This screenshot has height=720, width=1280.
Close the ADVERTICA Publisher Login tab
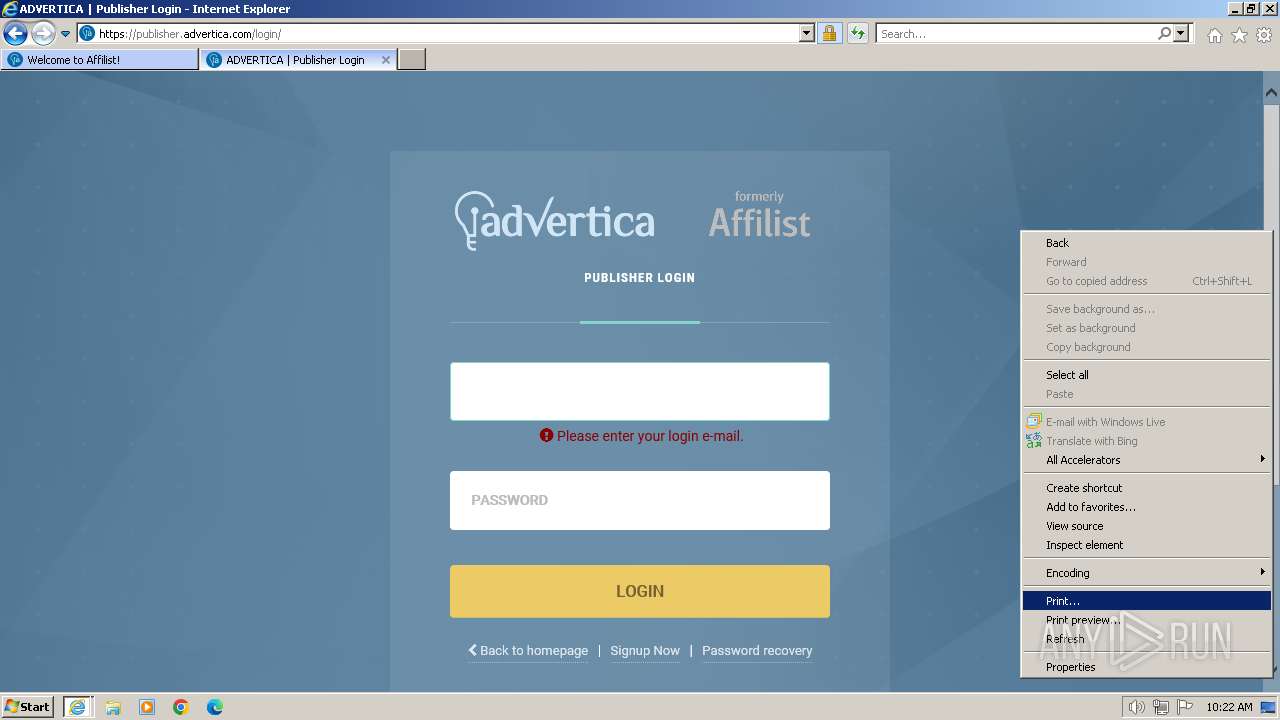tap(386, 60)
